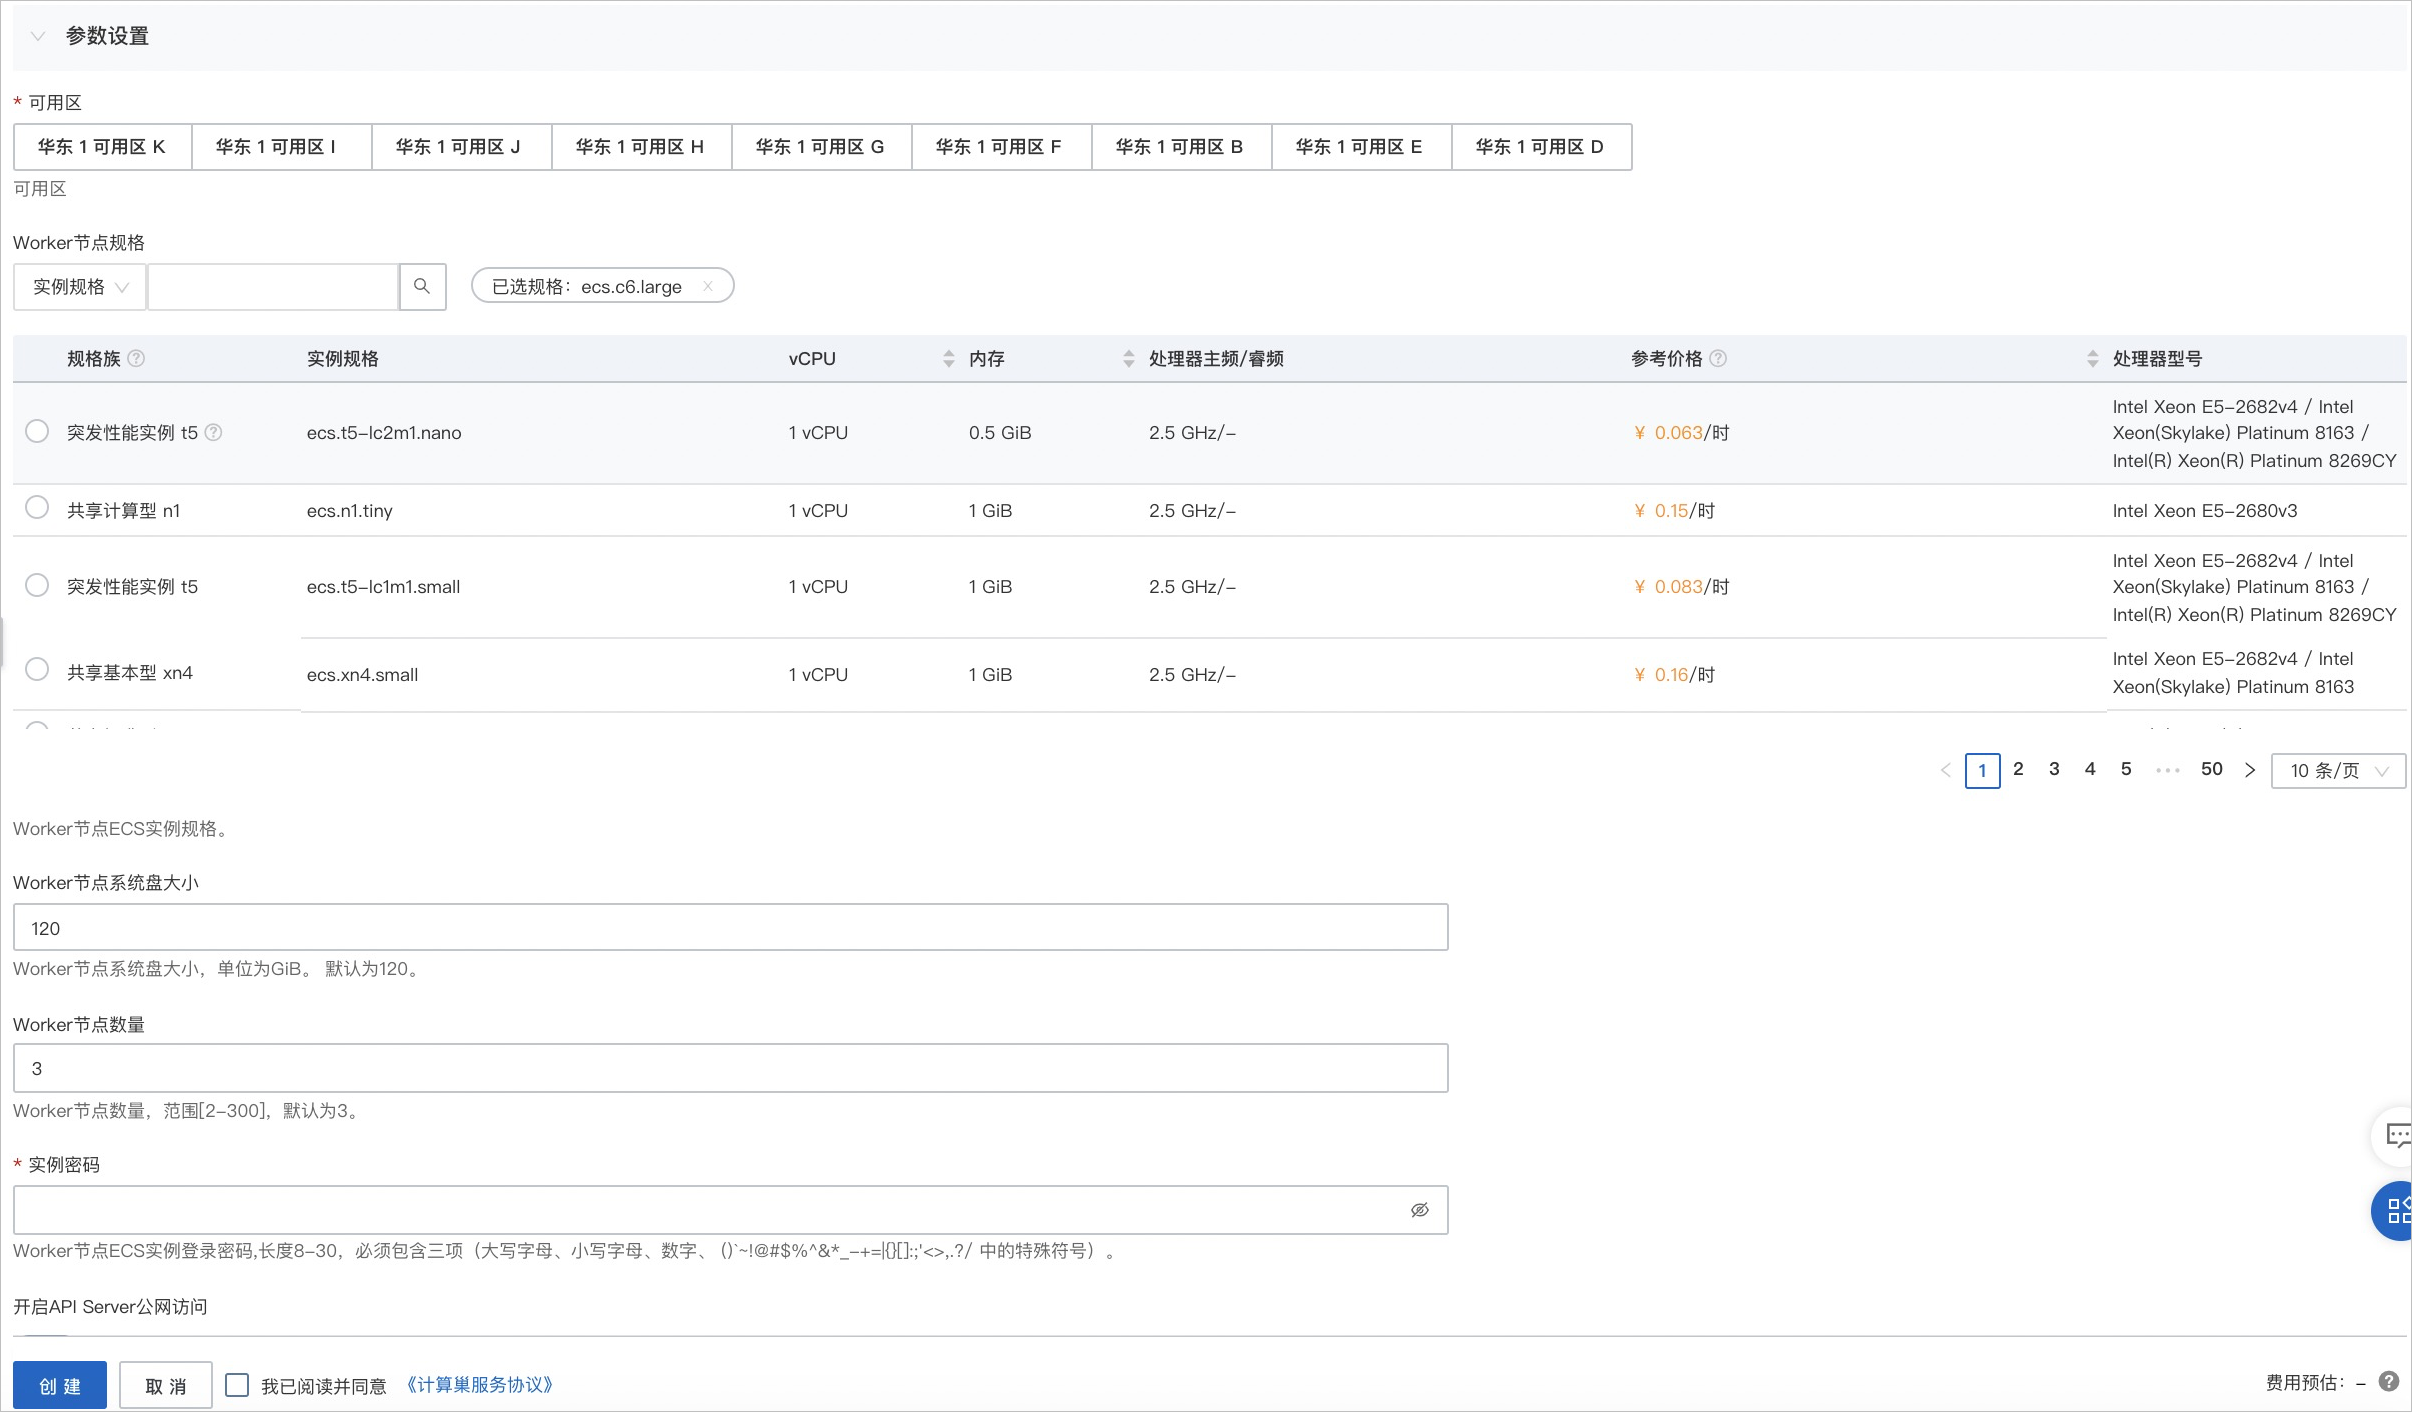Click 处理器型号 column header
This screenshot has height=1412, width=2412.
coord(2157,358)
